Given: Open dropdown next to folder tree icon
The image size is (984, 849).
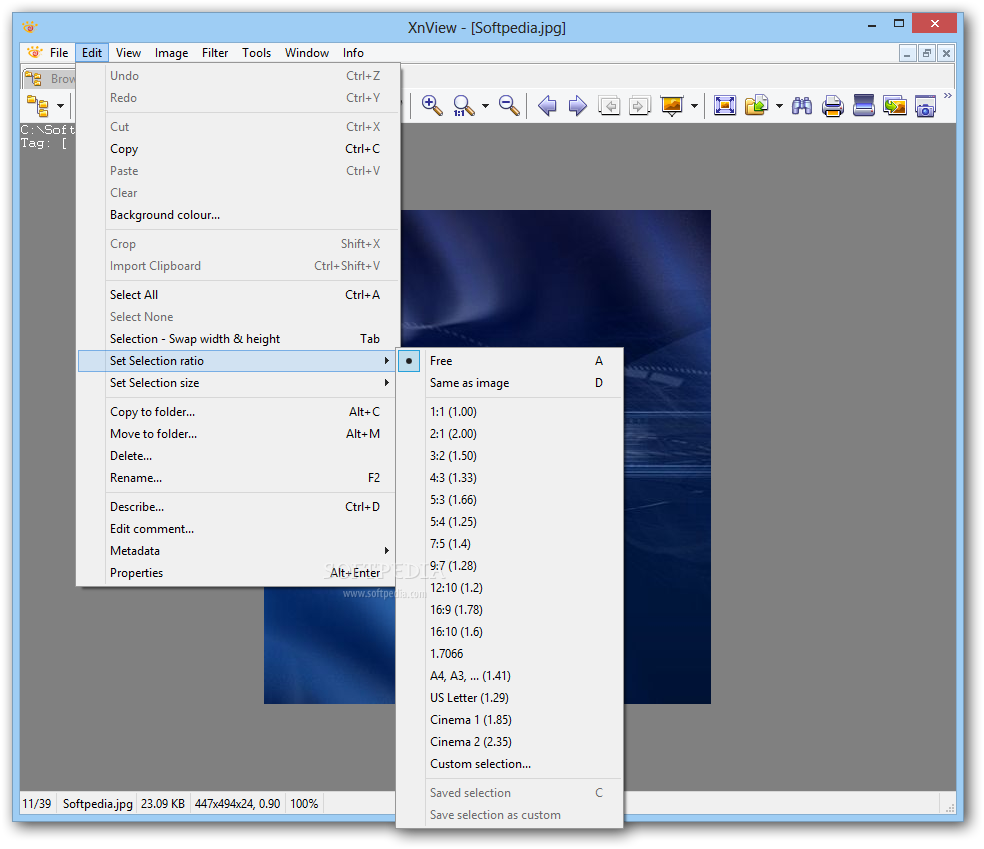Looking at the screenshot, I should click(x=60, y=105).
